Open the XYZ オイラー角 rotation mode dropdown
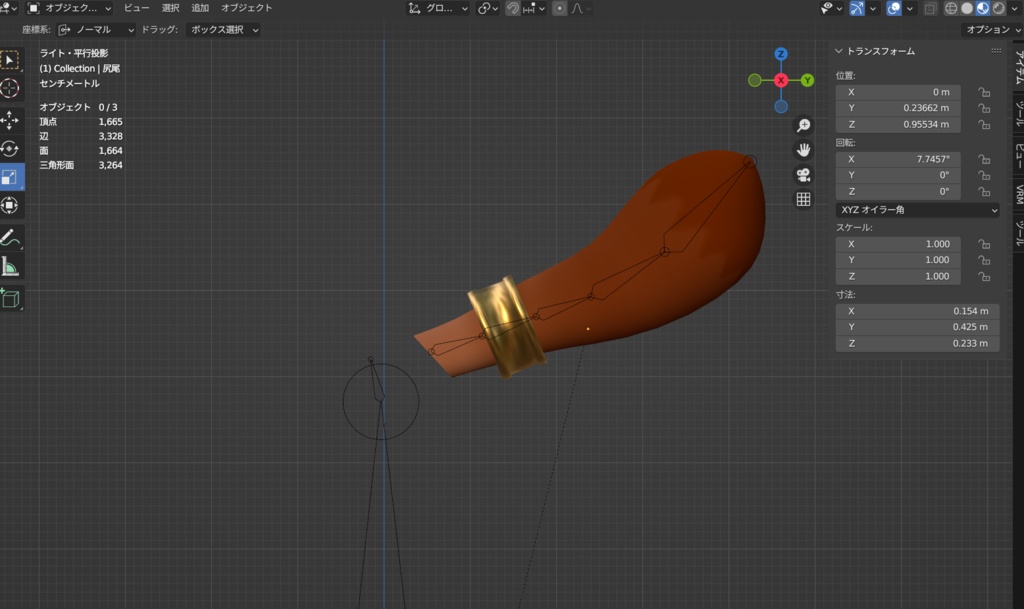Screen dimensions: 1024x609 click(917, 210)
